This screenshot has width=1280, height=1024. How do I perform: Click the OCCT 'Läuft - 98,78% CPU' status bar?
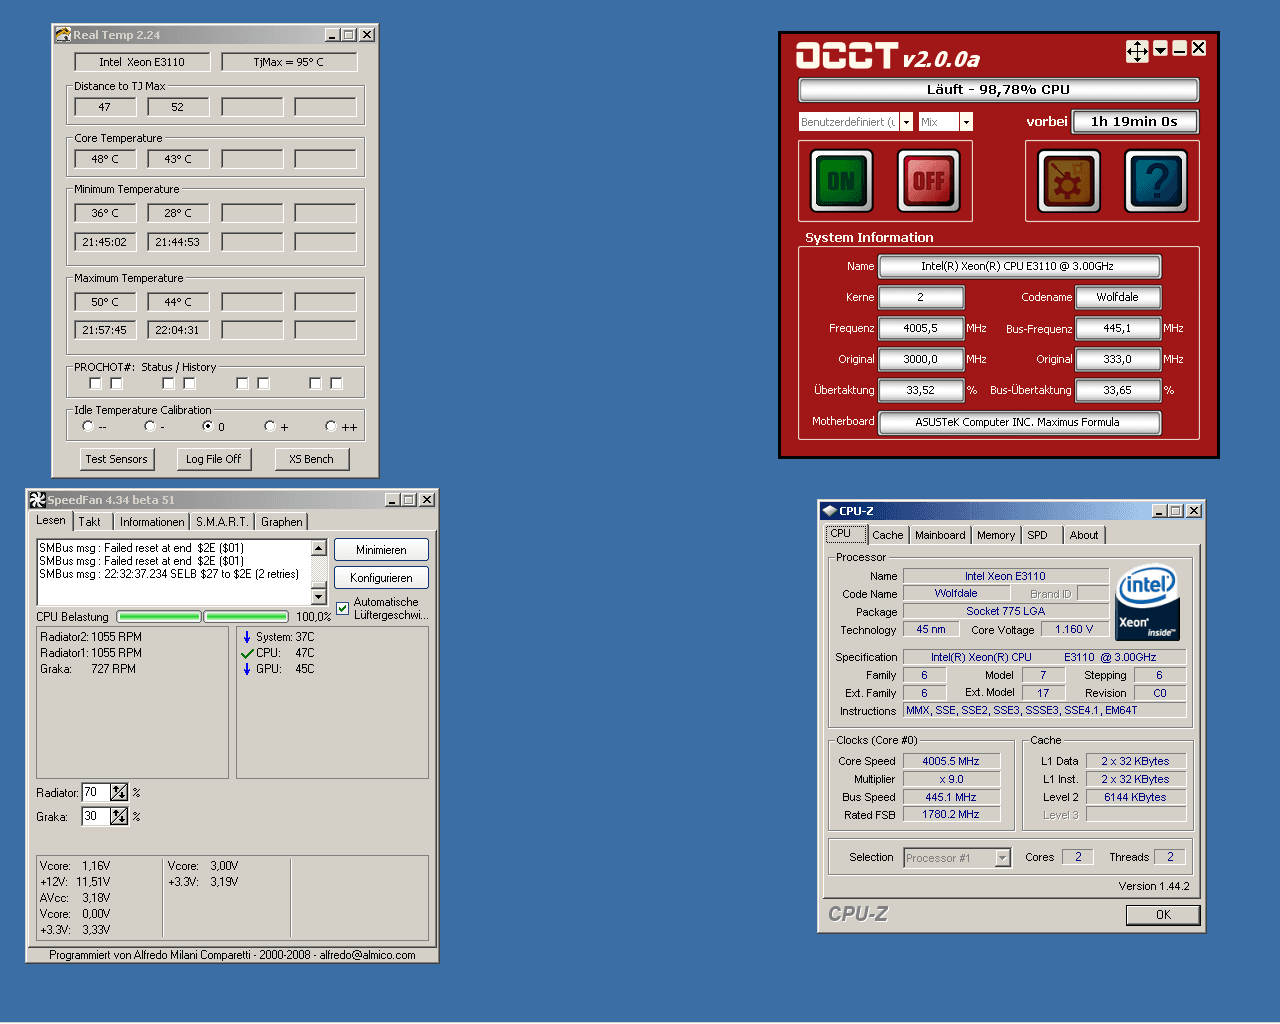[998, 90]
